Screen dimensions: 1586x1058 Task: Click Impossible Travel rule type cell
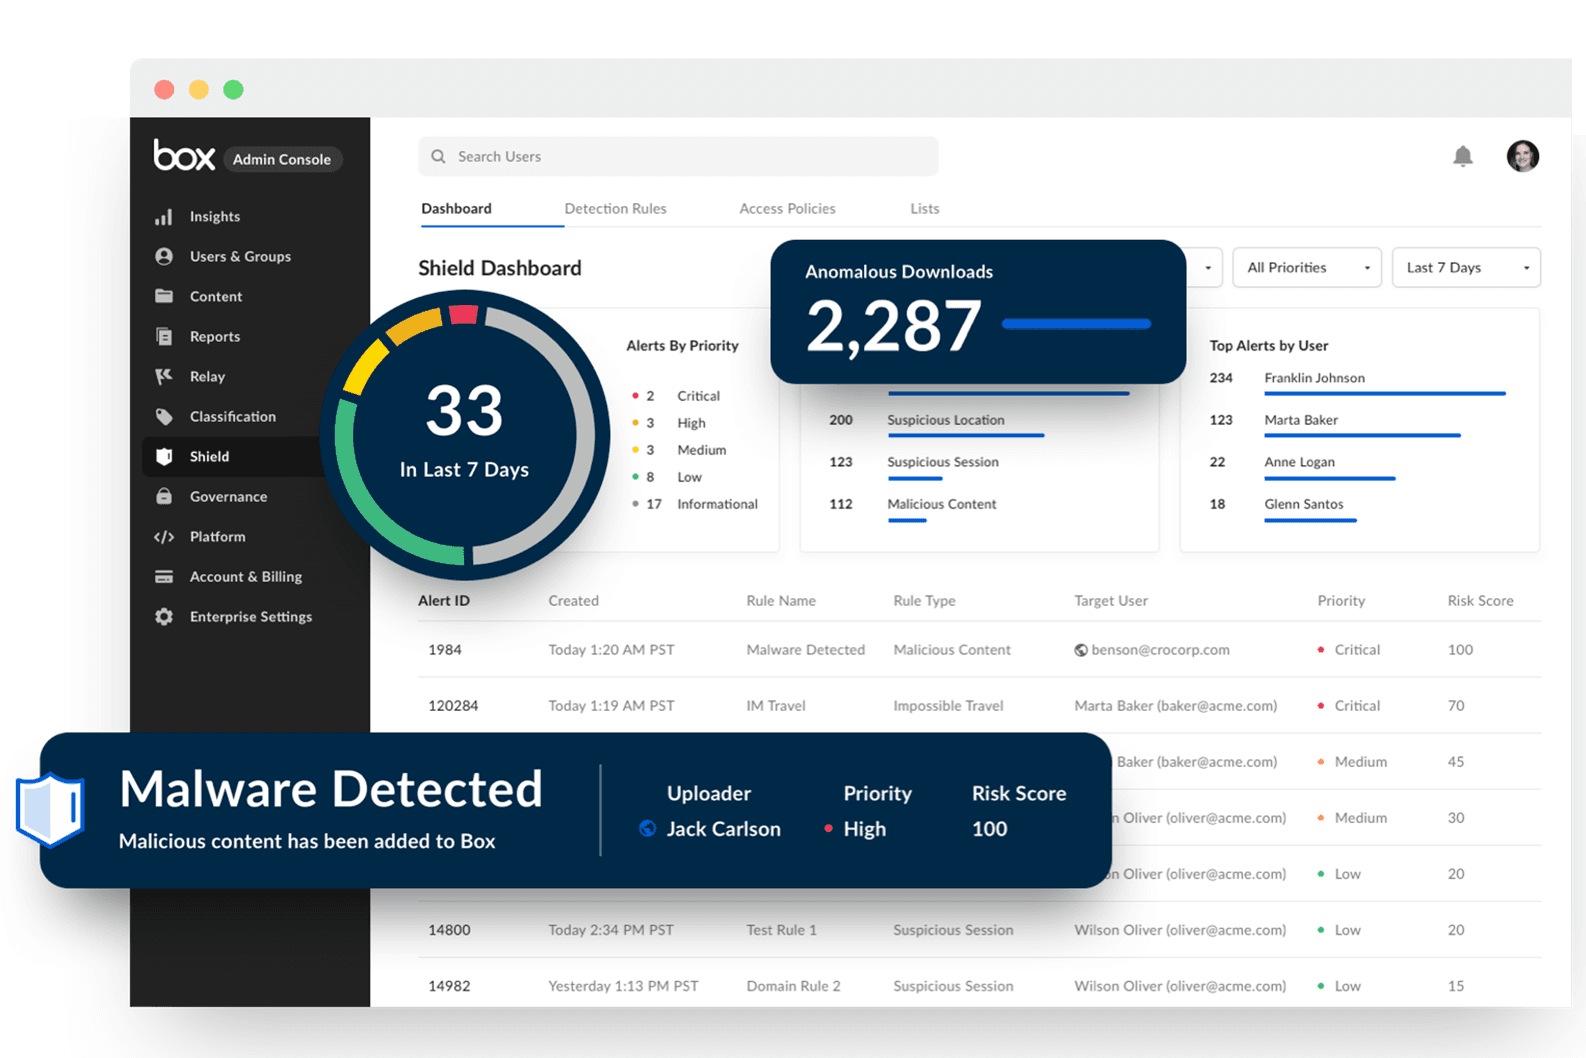(x=948, y=706)
